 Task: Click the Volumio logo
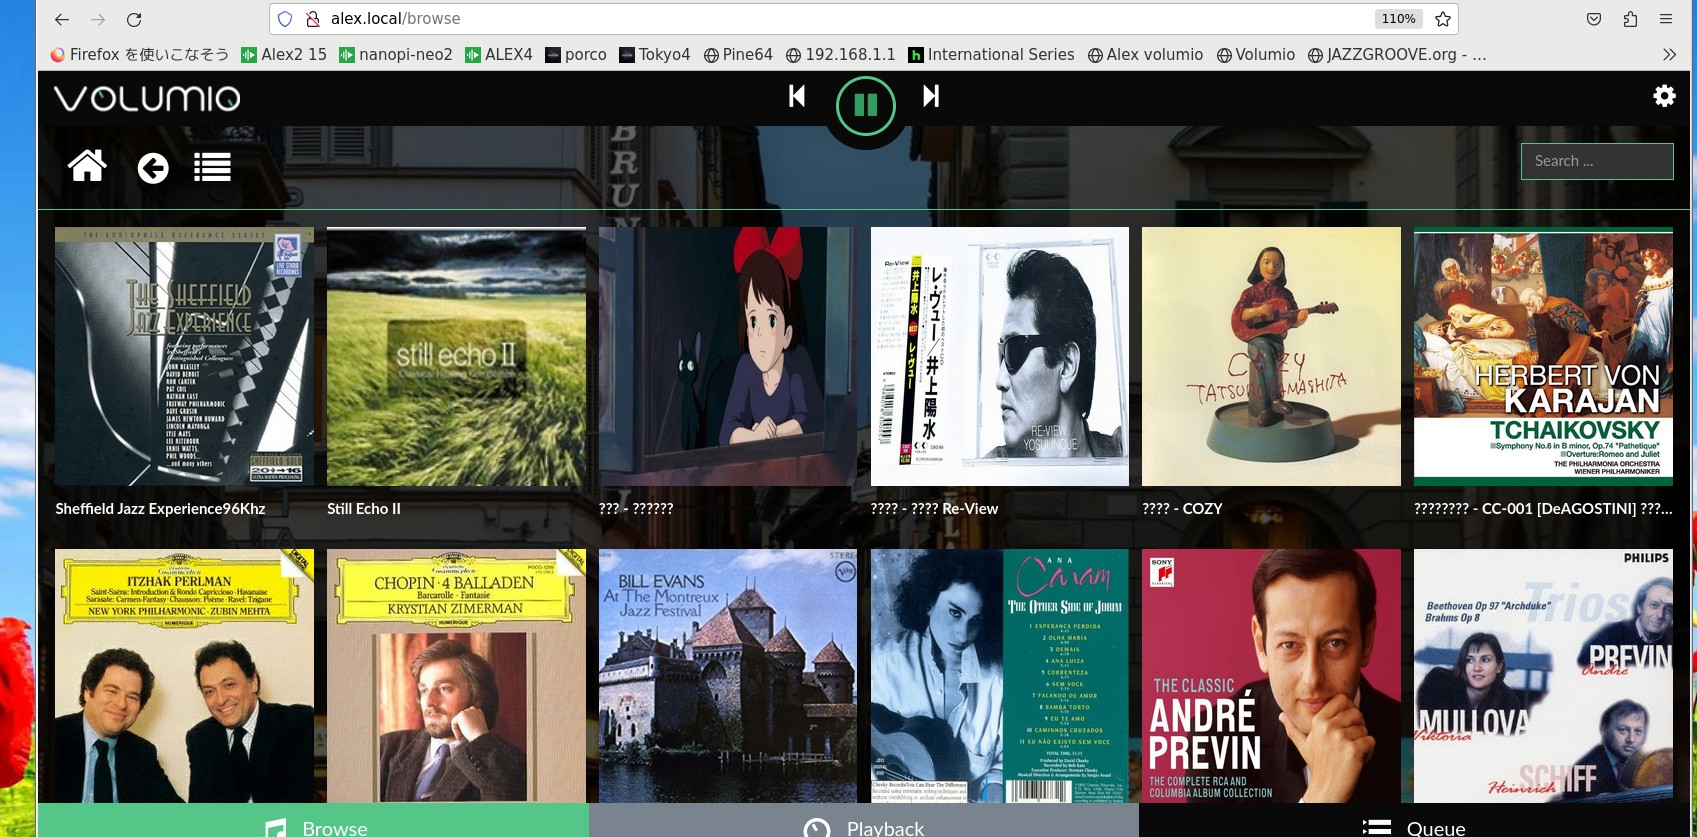pos(147,98)
